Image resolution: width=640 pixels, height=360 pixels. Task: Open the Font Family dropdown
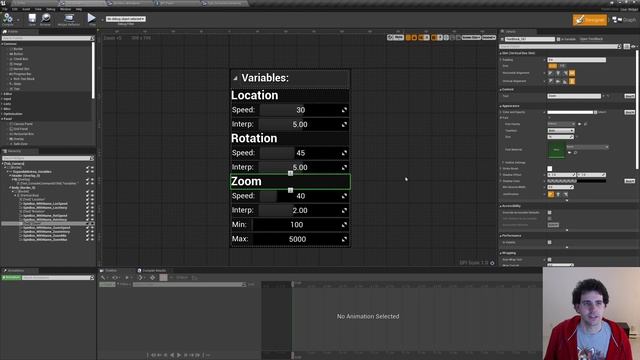(561, 124)
